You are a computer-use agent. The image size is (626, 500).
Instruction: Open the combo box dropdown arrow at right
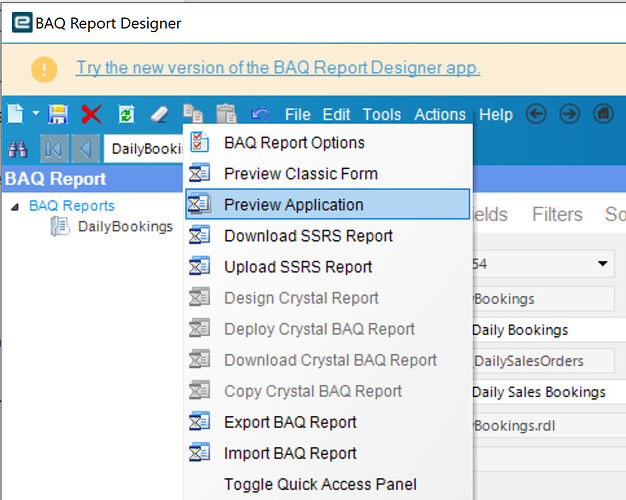tap(603, 265)
